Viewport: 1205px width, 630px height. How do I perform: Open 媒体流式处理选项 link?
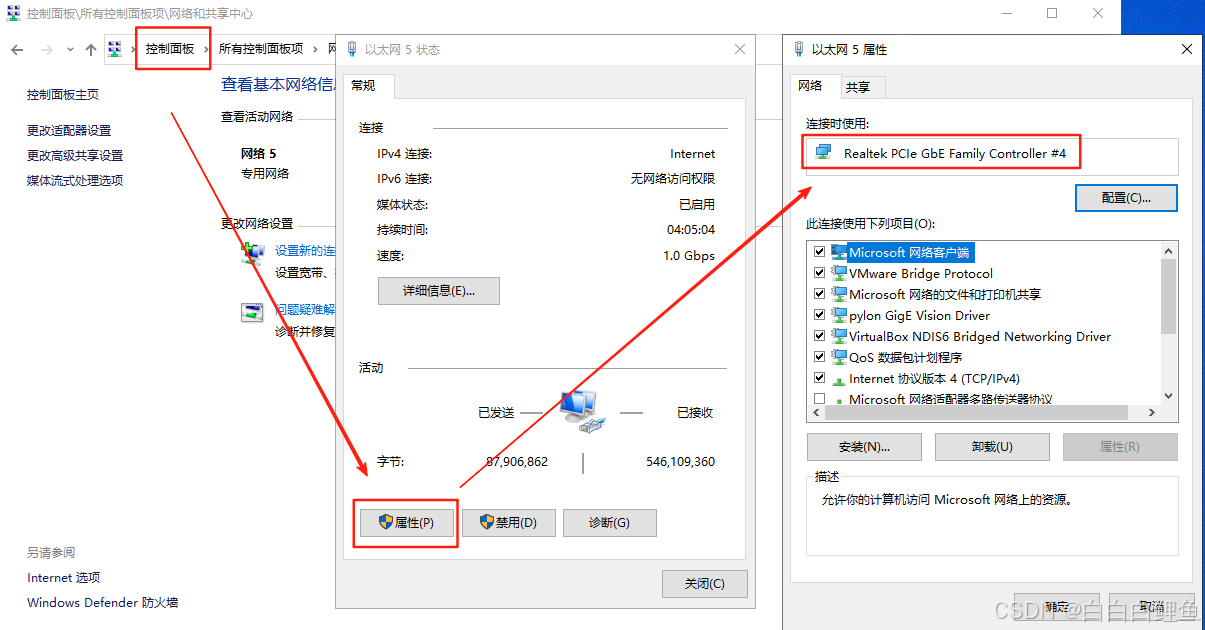tap(75, 181)
